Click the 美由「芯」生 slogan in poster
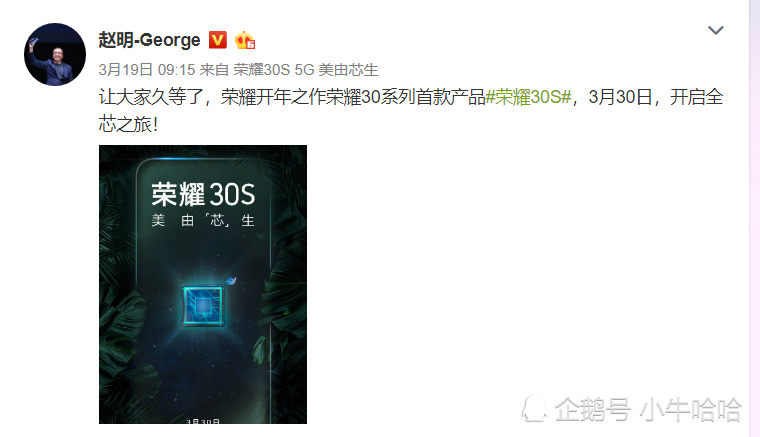760x437 pixels. tap(203, 220)
